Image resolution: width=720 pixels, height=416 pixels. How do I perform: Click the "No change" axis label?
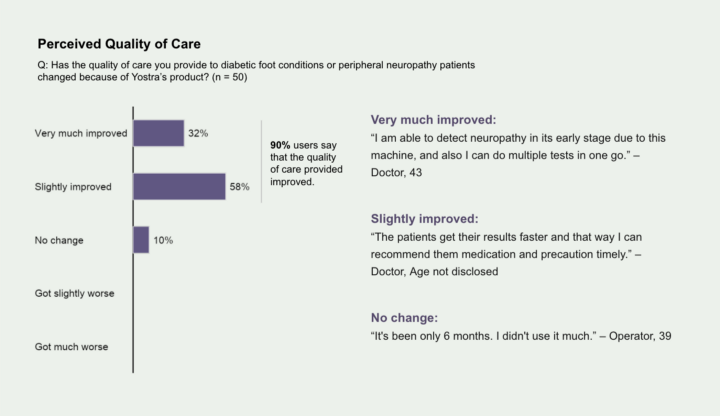coord(59,241)
